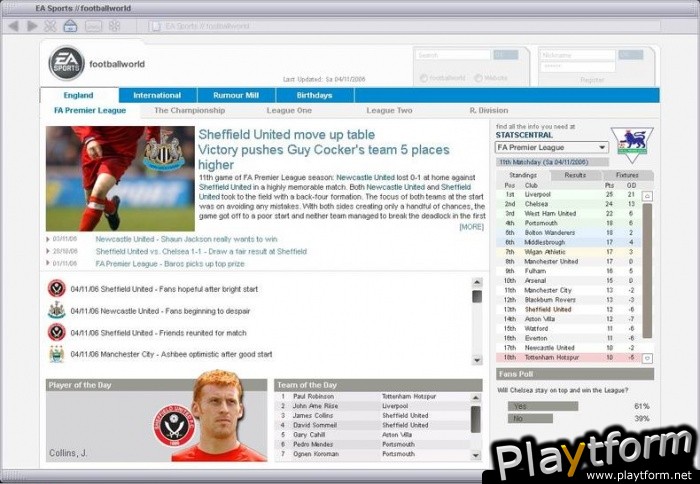The width and height of the screenshot is (700, 484).
Task: Click the greyed-out mail icon in toolbar
Action: (93, 26)
